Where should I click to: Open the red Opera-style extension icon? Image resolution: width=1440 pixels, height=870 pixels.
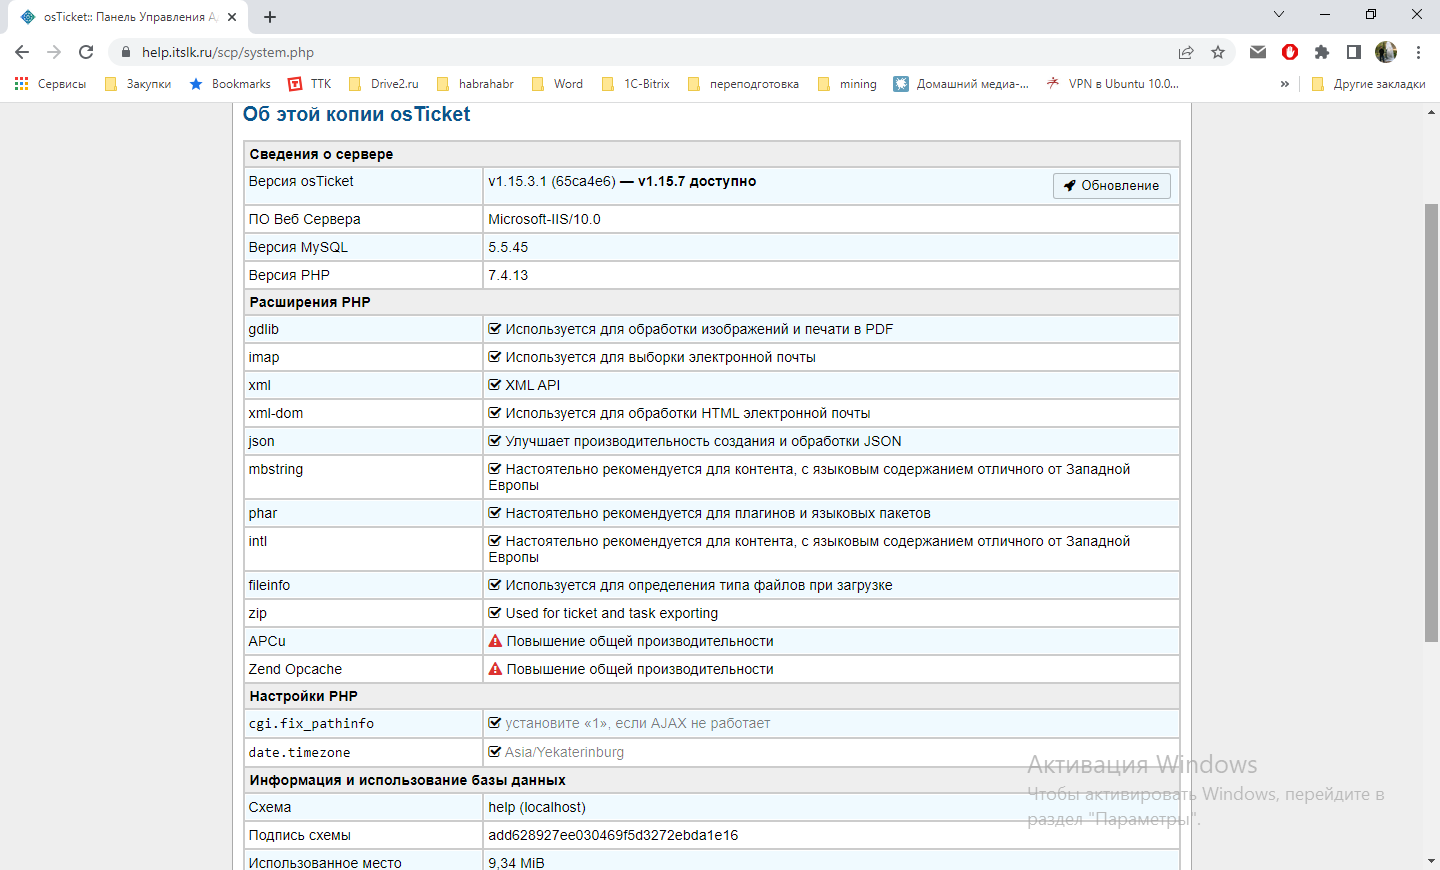[x=1290, y=52]
